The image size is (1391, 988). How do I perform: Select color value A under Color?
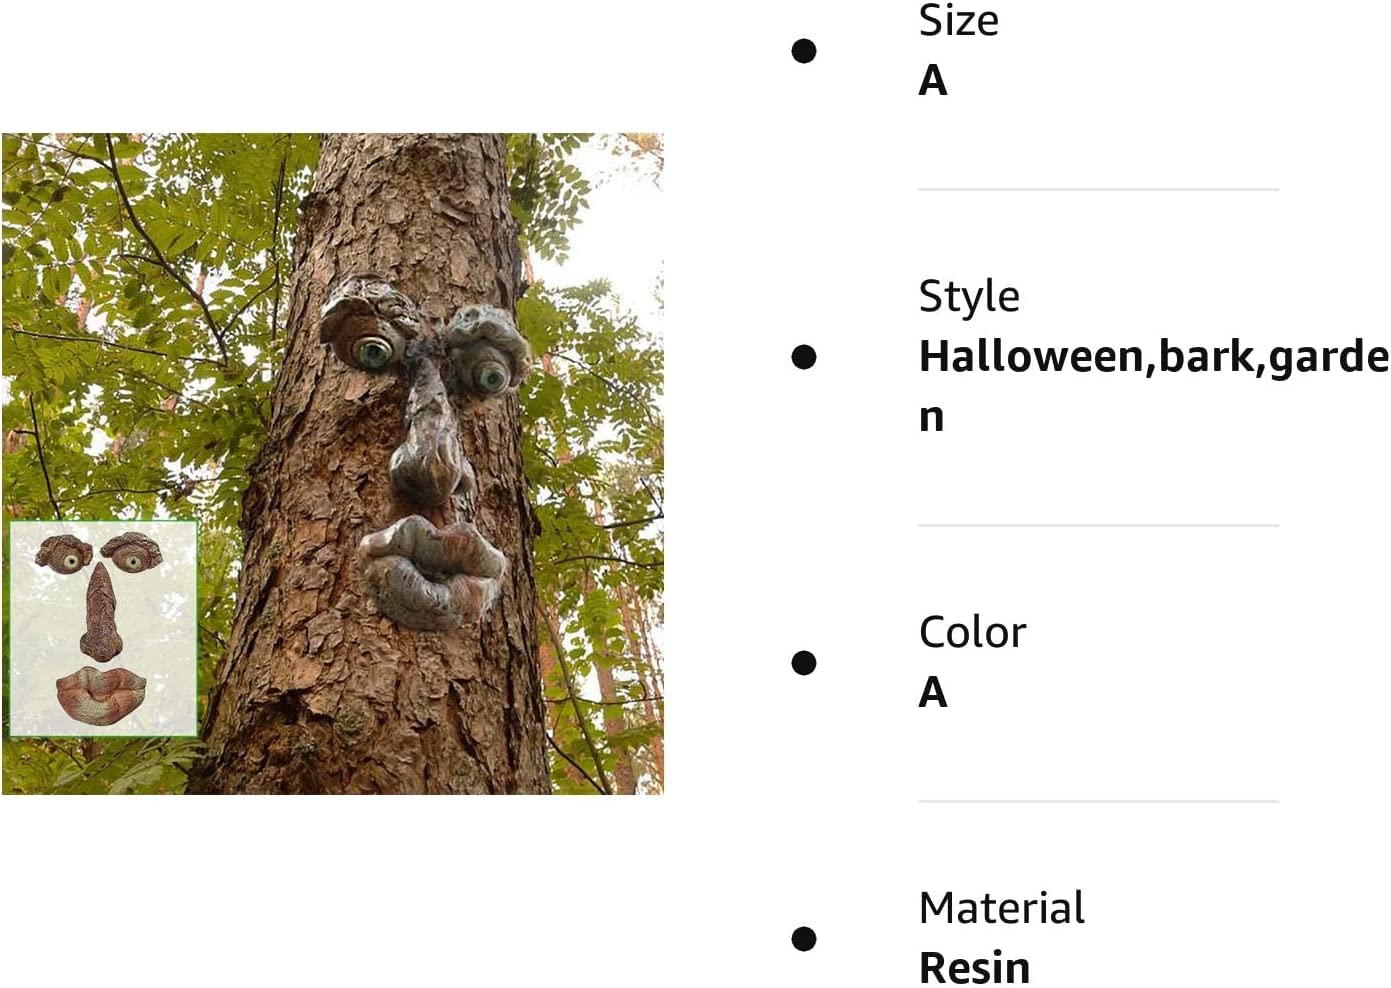(933, 692)
